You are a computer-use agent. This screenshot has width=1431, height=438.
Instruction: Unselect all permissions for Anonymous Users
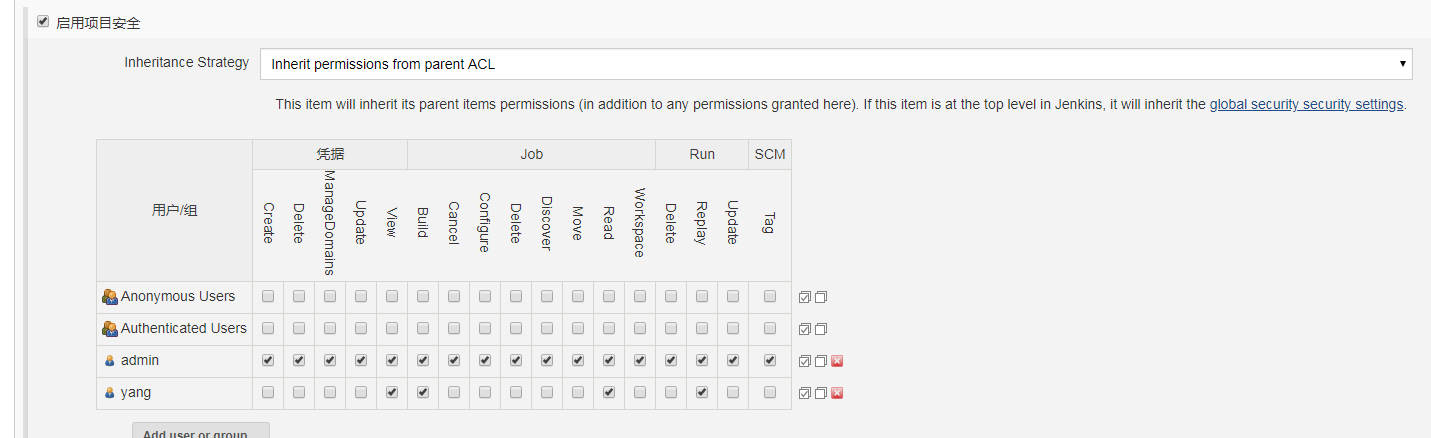pos(821,297)
